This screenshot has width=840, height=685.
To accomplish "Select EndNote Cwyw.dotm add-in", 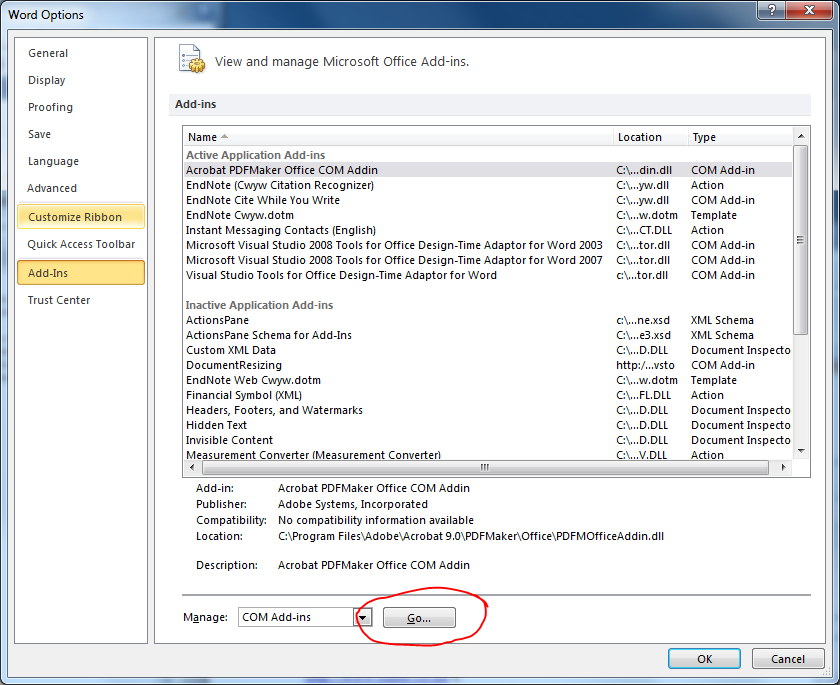I will [488, 215].
